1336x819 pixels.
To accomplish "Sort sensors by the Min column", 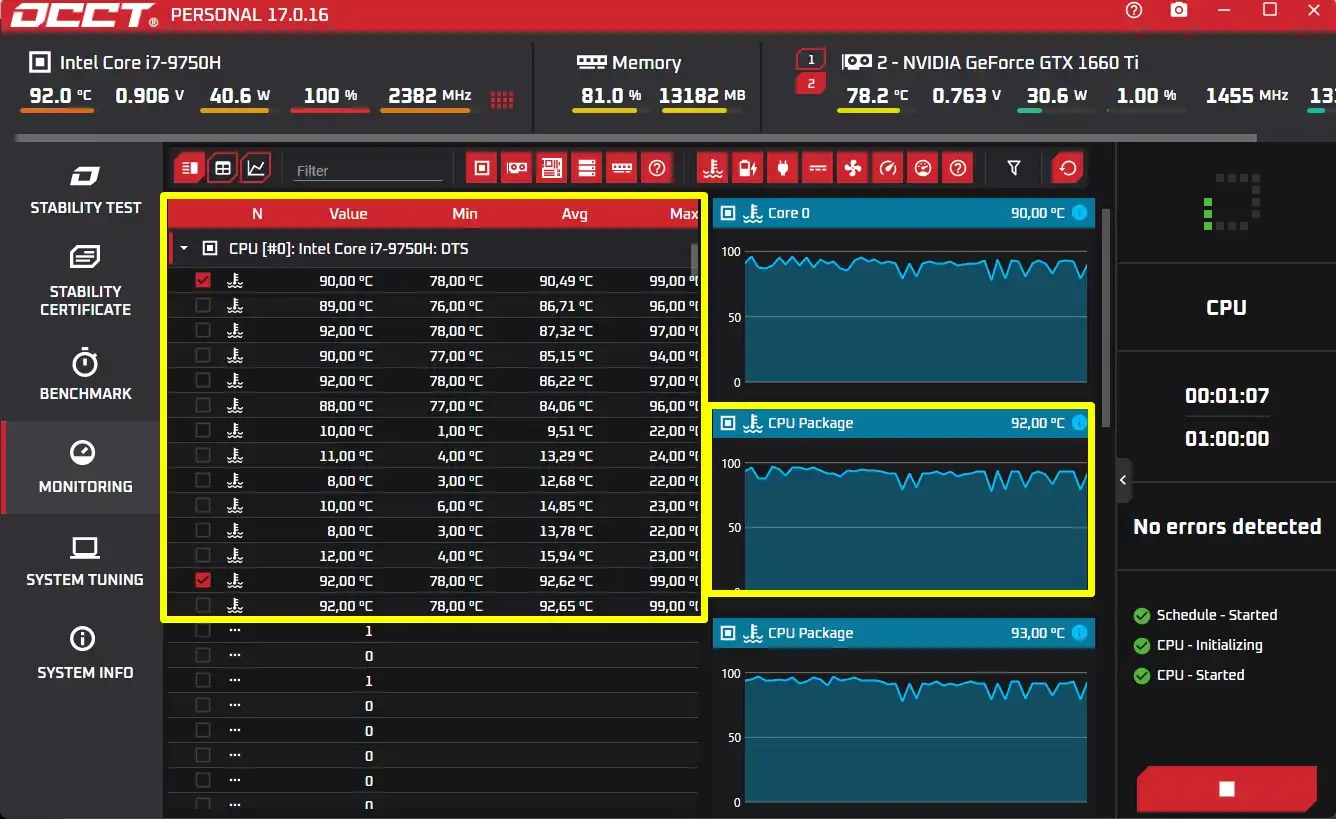I will tap(465, 213).
